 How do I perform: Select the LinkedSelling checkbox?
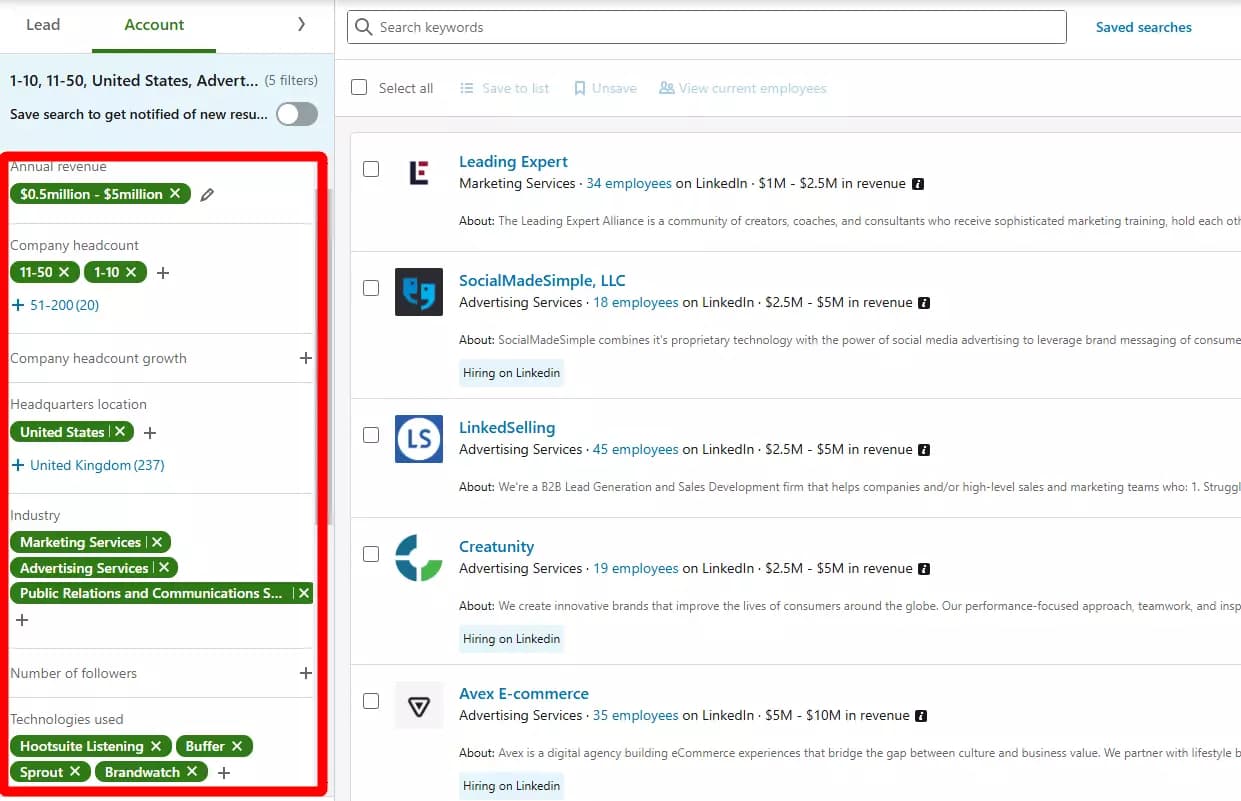(x=371, y=435)
